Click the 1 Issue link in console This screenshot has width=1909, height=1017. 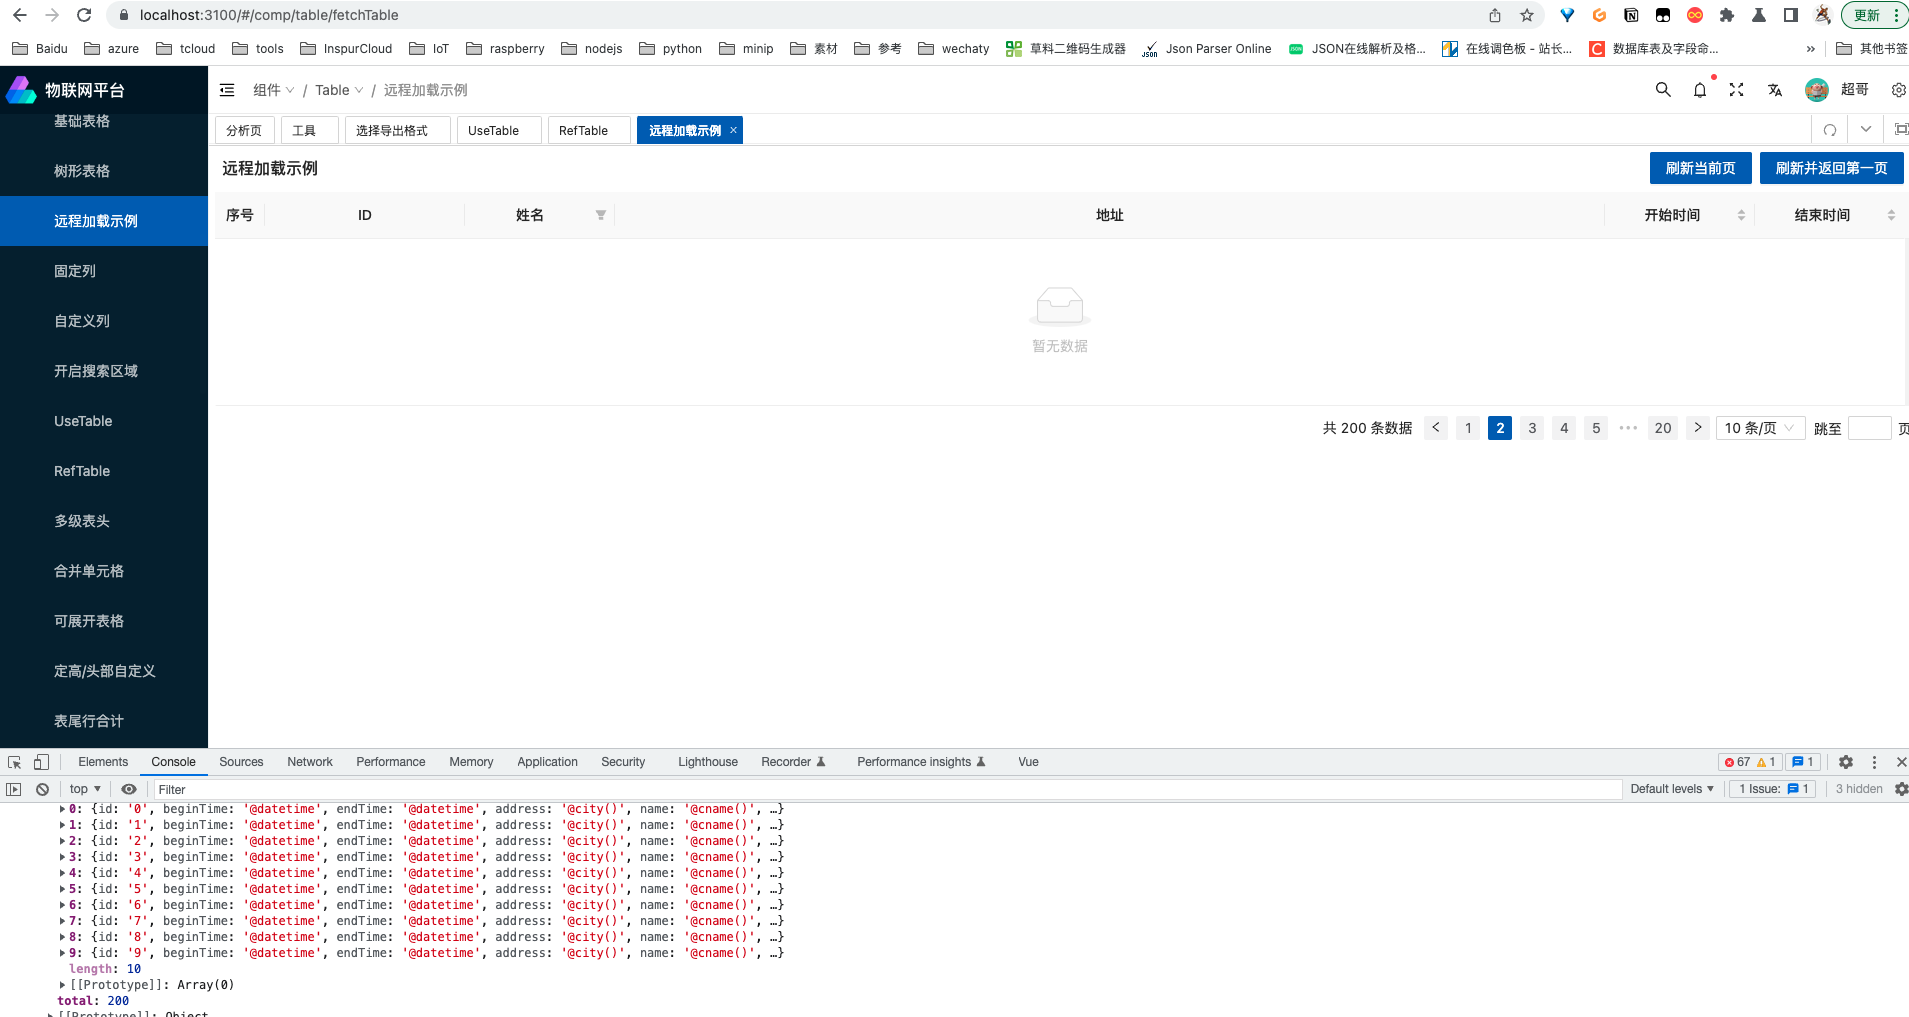(x=1774, y=789)
